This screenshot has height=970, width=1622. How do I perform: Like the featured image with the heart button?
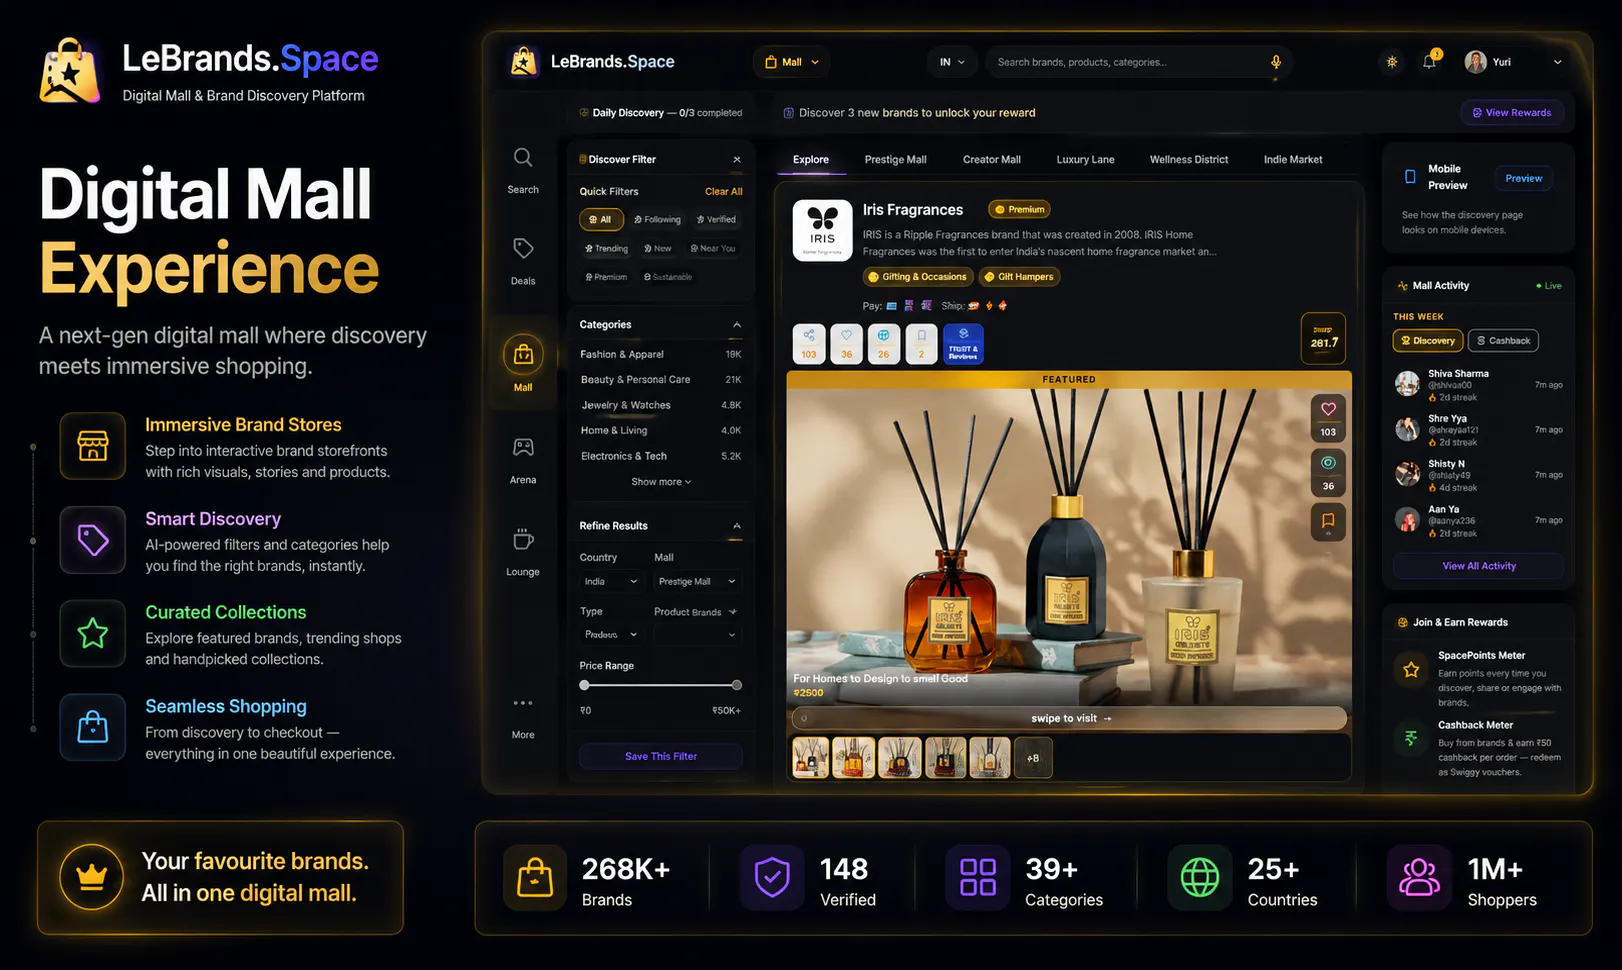pyautogui.click(x=1328, y=418)
